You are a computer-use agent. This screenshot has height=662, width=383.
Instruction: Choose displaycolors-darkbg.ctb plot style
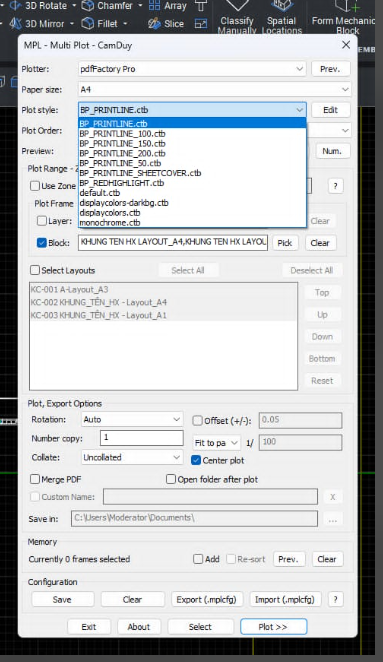[x=192, y=203]
